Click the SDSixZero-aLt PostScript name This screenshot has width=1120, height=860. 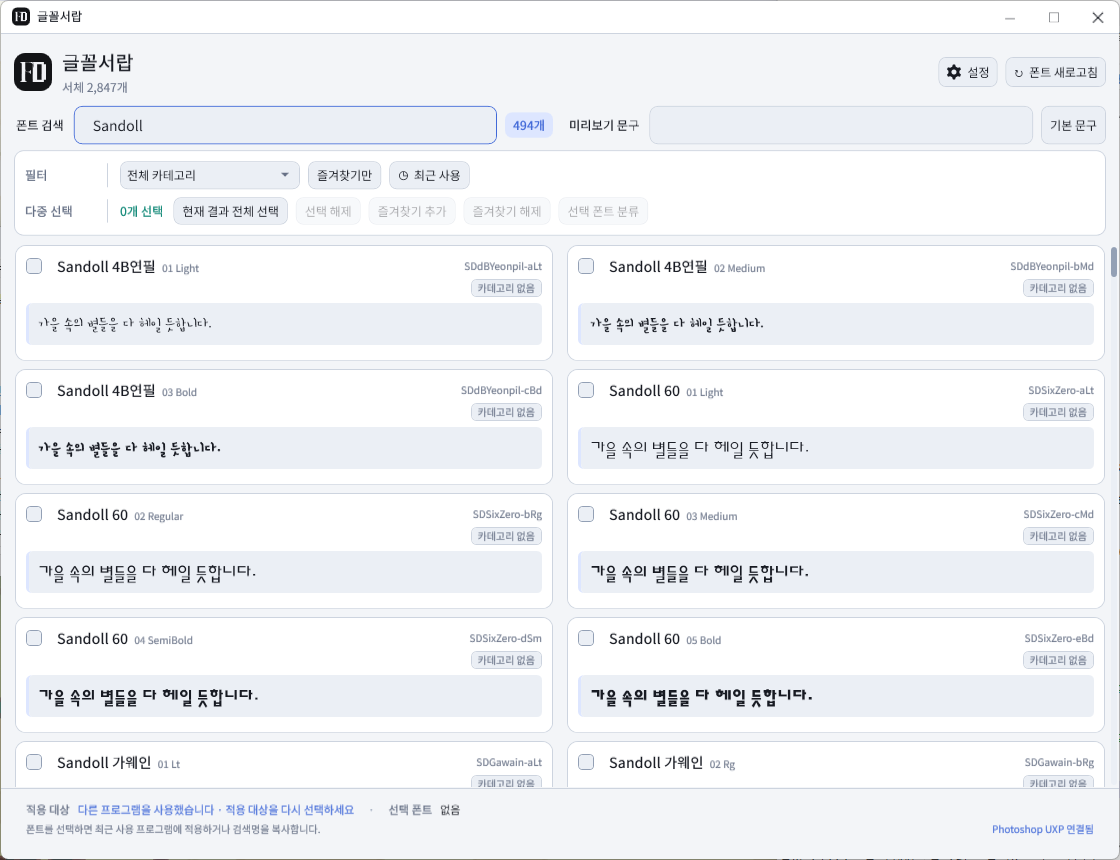(x=1061, y=391)
